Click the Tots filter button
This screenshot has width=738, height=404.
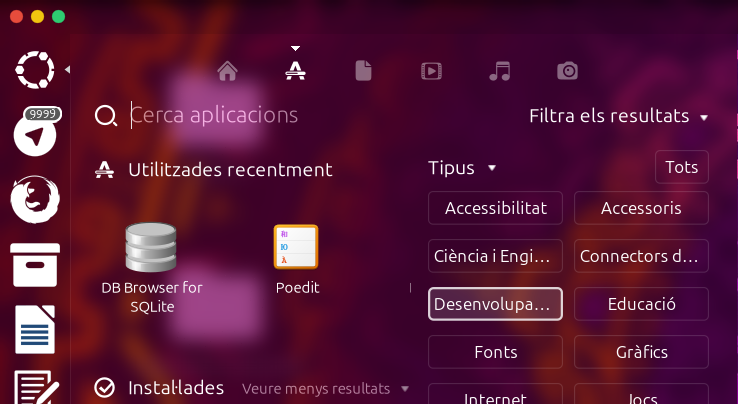pyautogui.click(x=681, y=167)
